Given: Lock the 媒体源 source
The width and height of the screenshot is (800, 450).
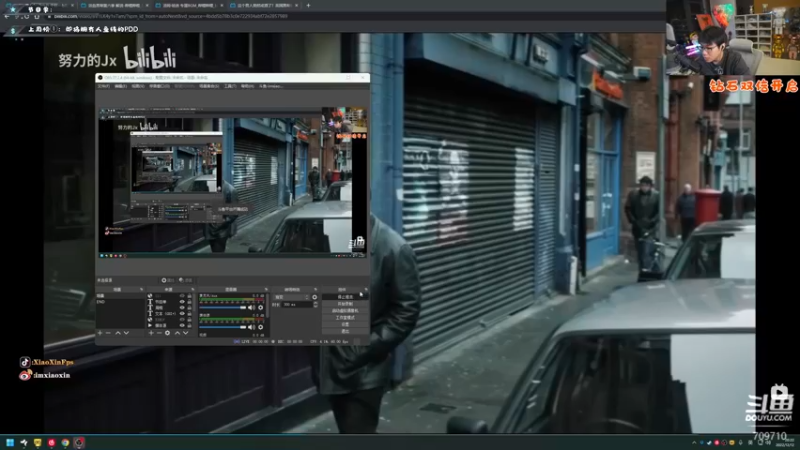Looking at the screenshot, I should click(x=189, y=326).
